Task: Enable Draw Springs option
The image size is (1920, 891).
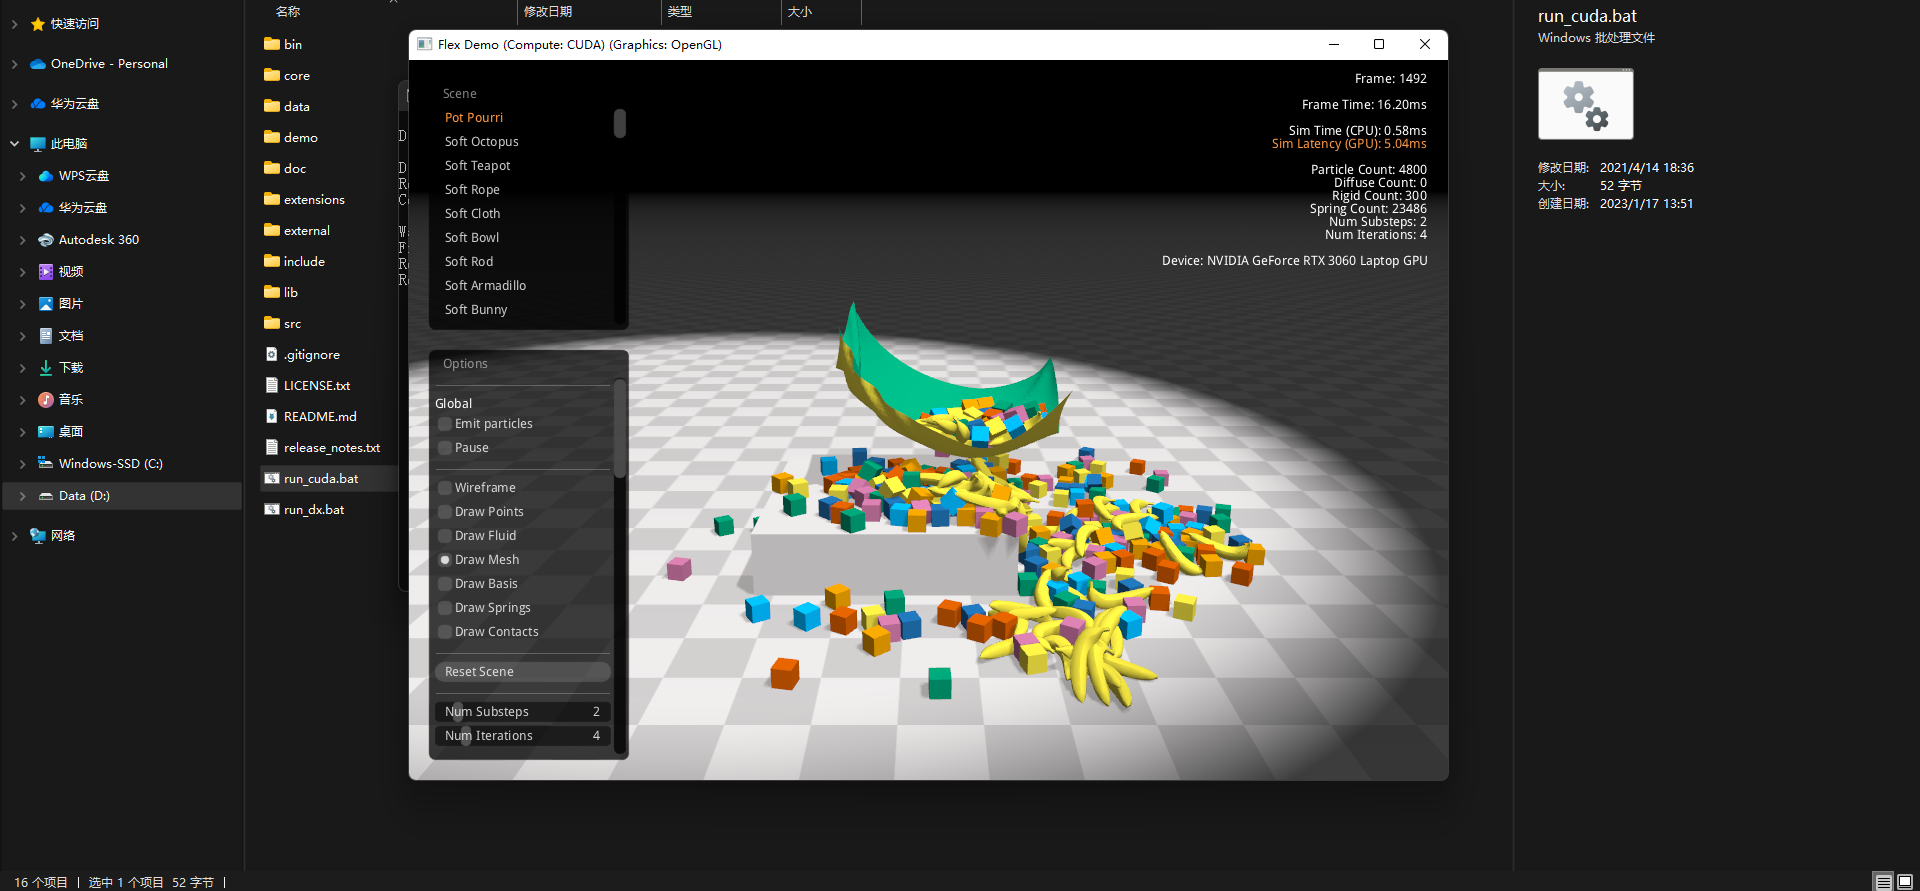Action: 445,608
